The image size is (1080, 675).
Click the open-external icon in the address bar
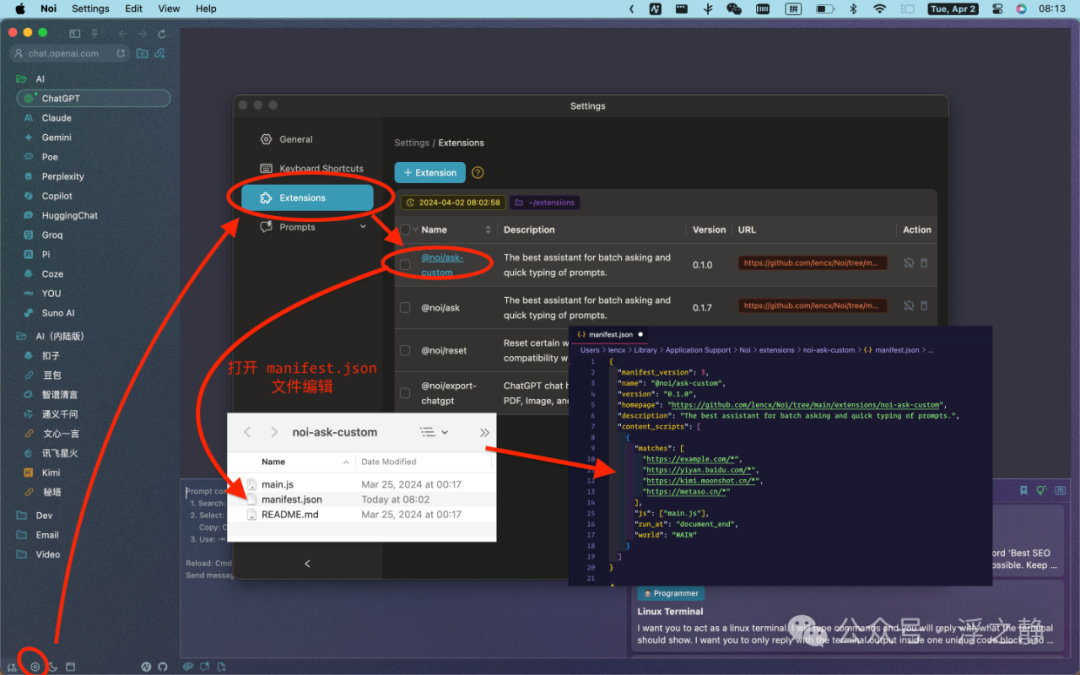coord(121,53)
